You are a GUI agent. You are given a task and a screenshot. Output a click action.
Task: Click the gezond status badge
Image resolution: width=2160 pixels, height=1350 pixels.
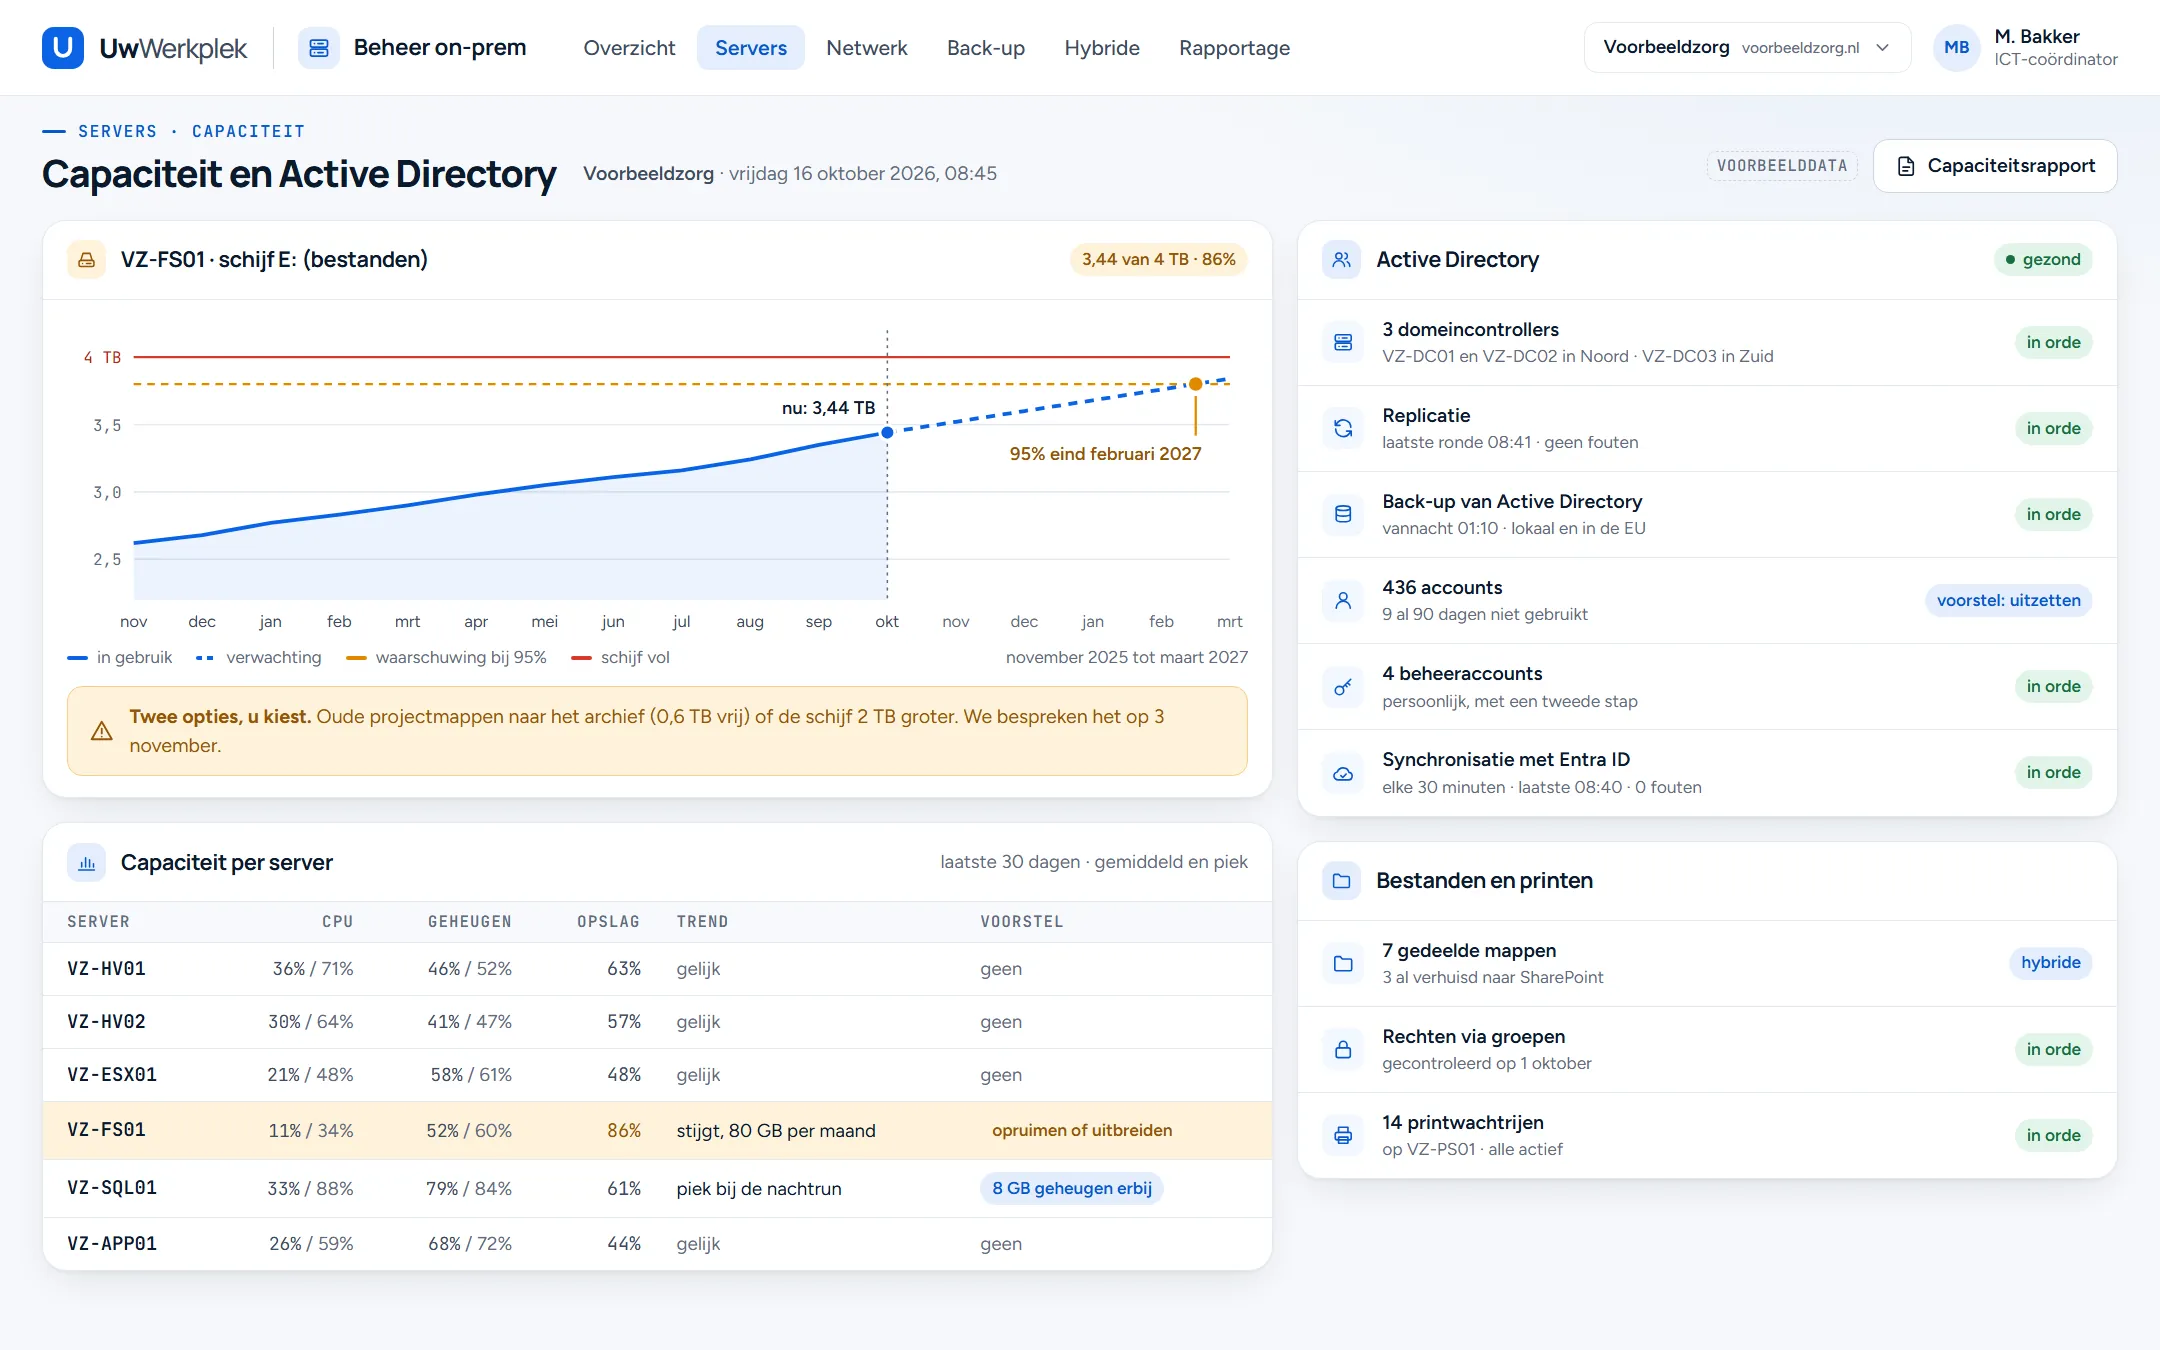point(2042,259)
